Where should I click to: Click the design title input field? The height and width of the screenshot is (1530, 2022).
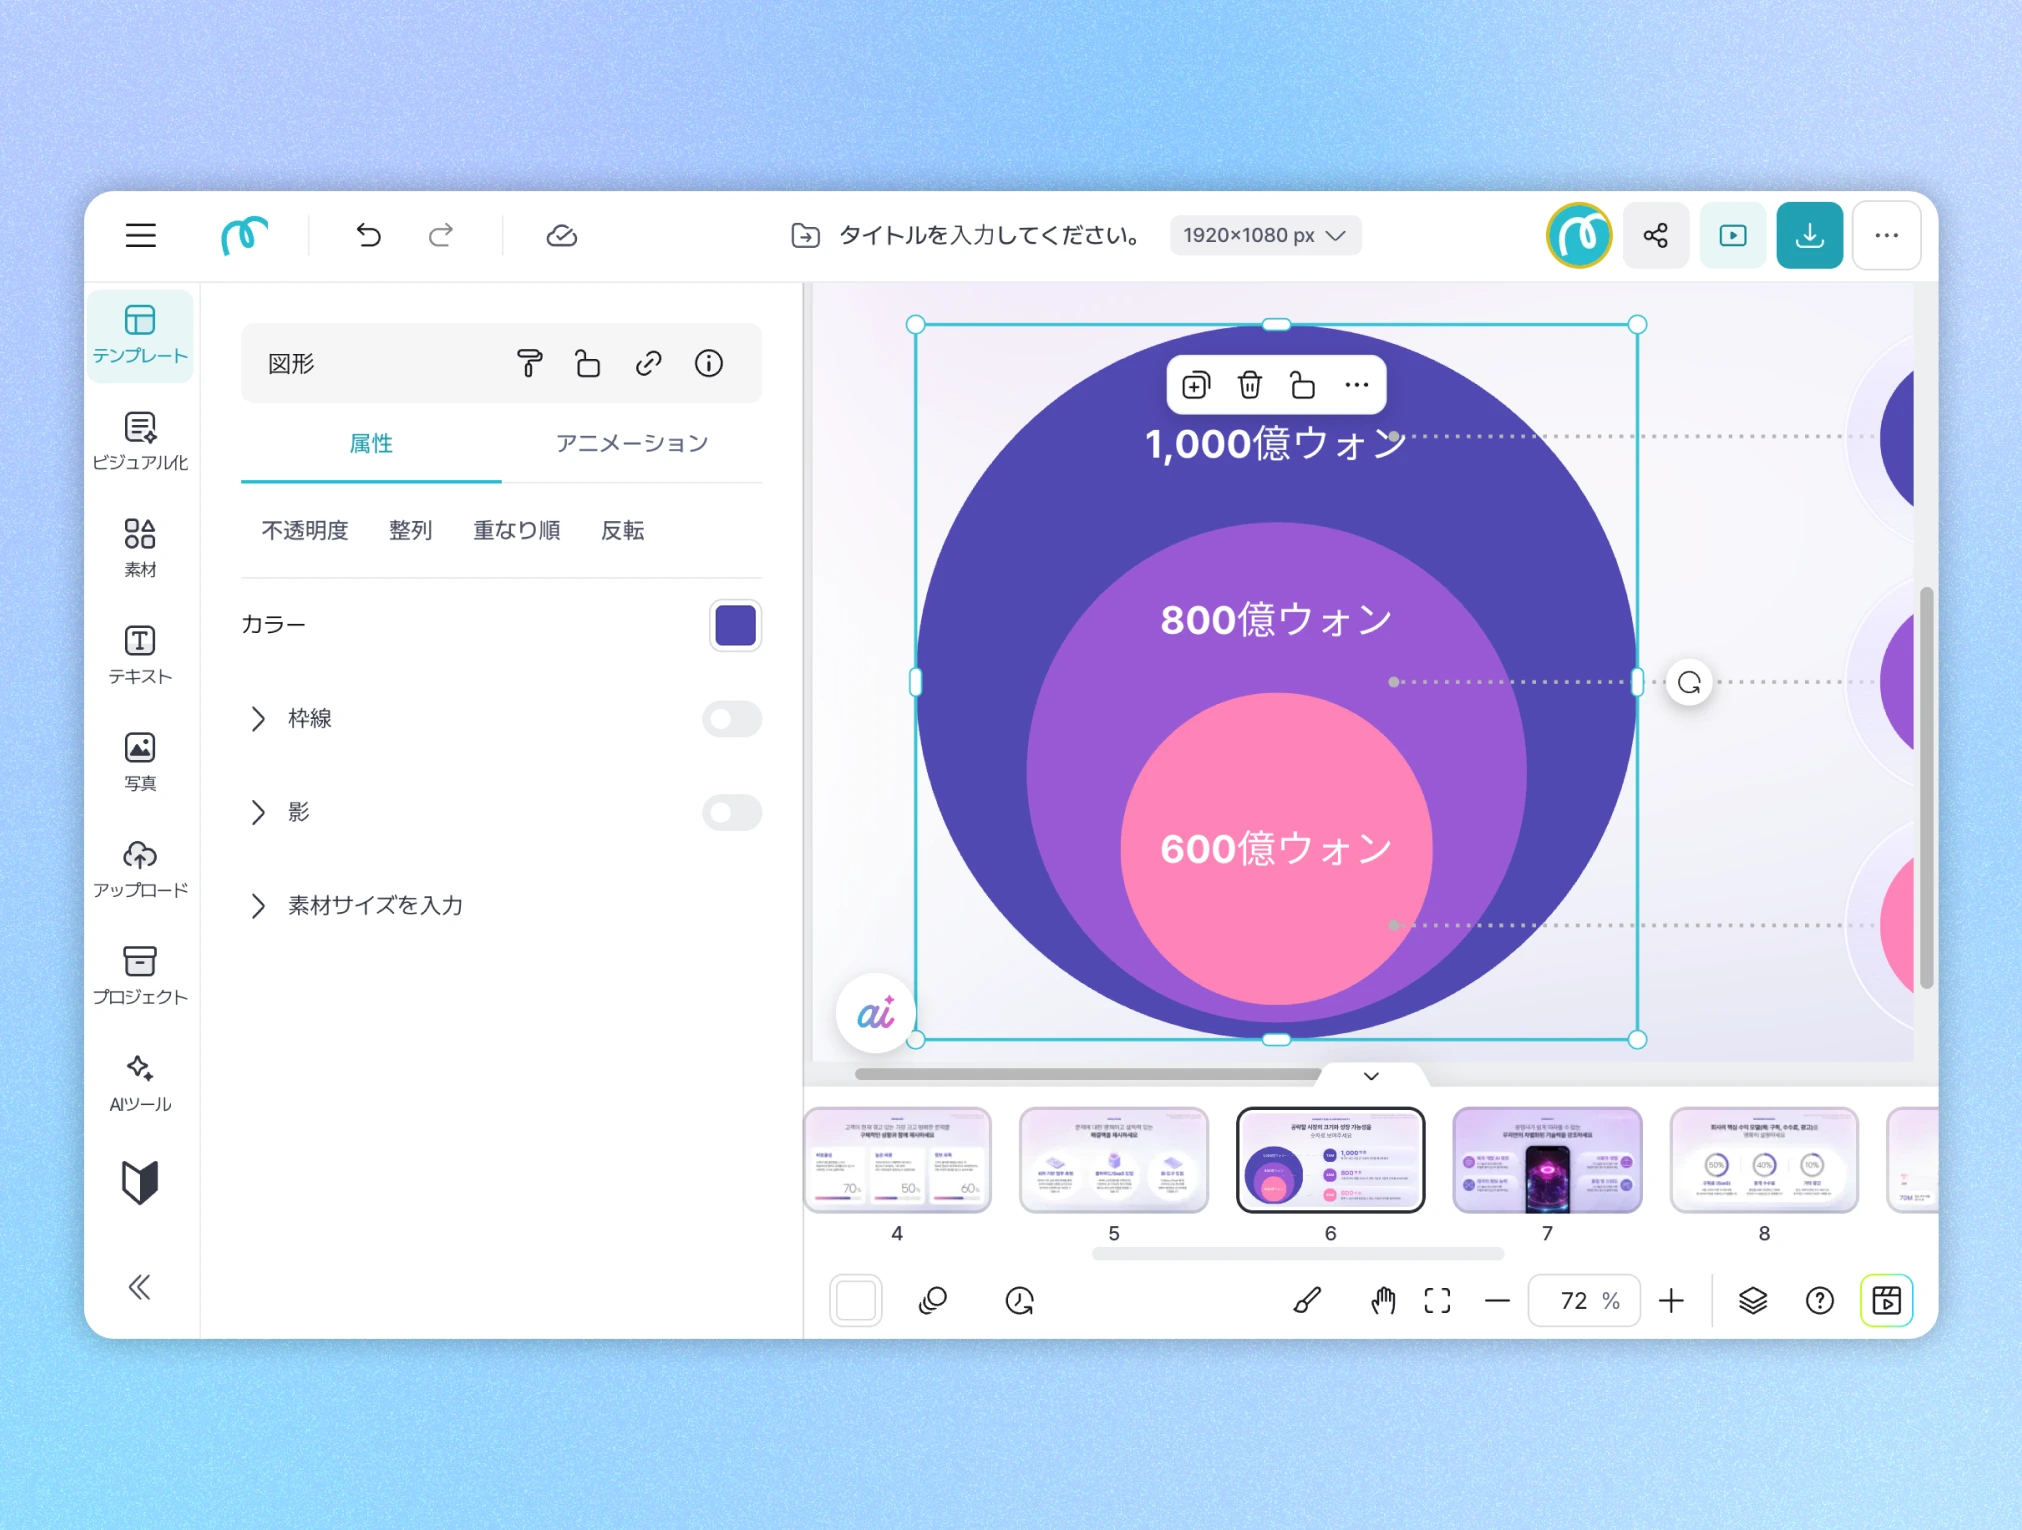click(989, 236)
